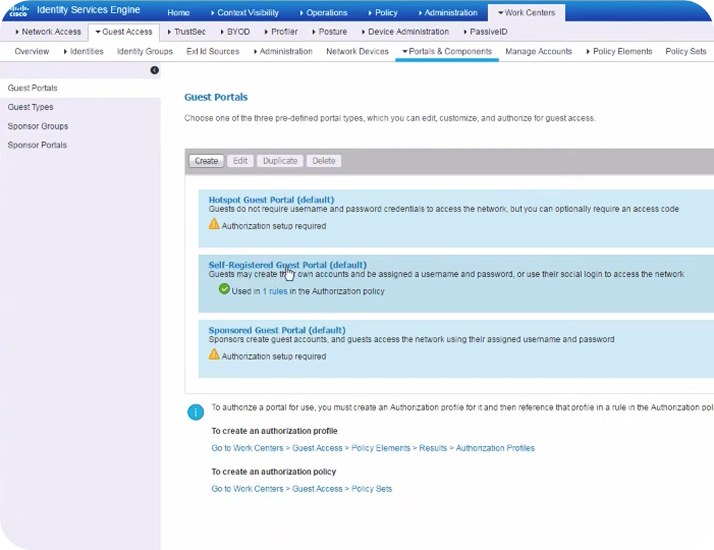This screenshot has width=714, height=550.
Task: Open Sponsored Guest Portal (default)
Action: coord(277,330)
